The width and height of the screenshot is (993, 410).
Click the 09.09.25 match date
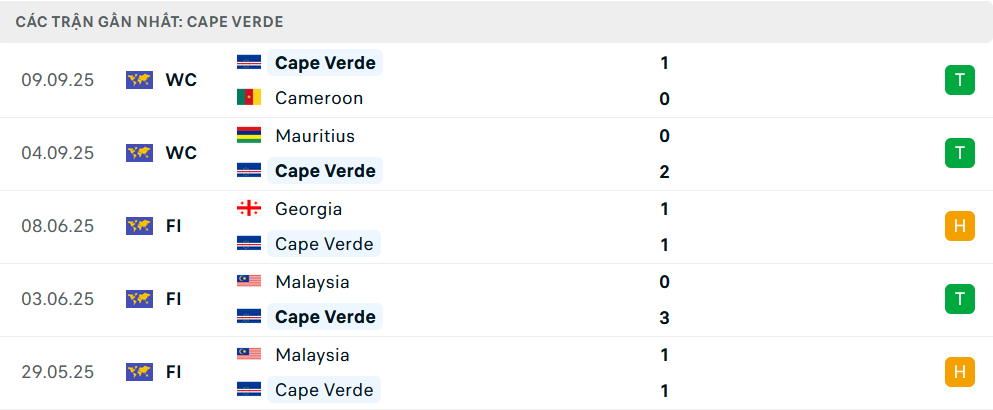58,80
